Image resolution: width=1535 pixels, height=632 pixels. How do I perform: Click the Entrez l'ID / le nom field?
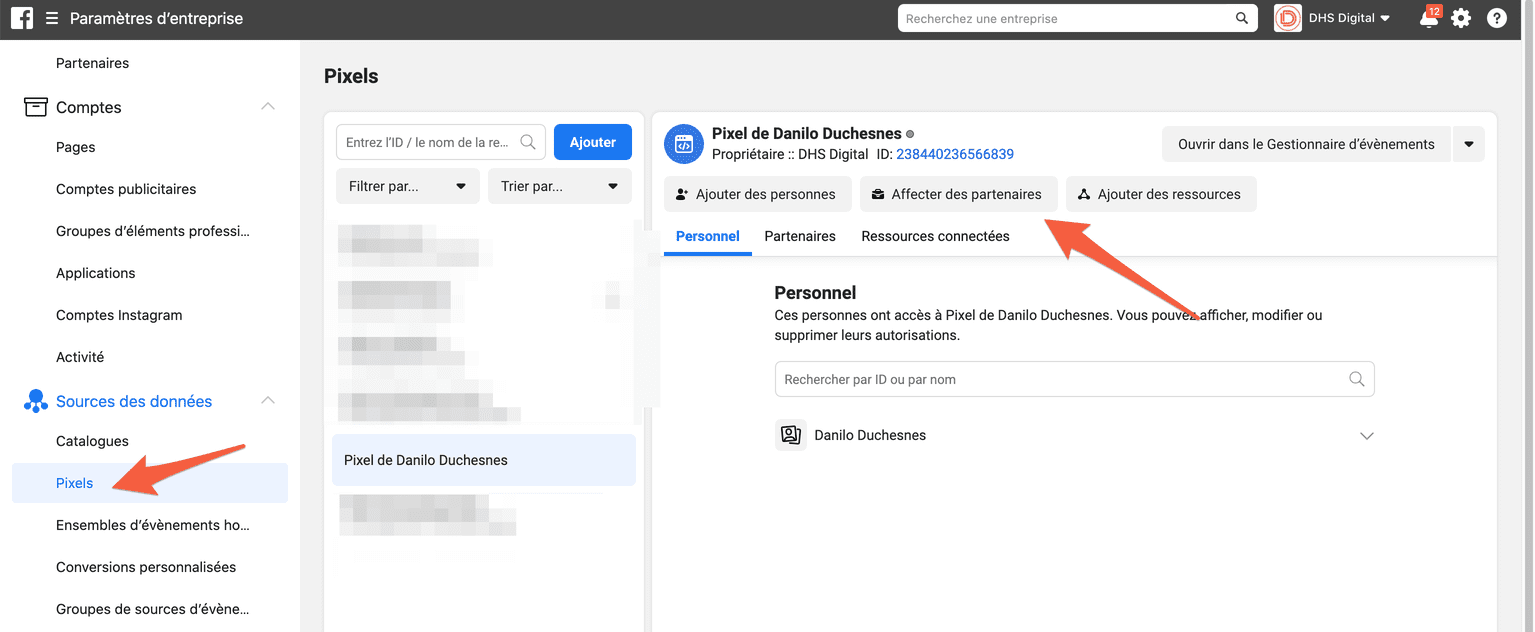pyautogui.click(x=441, y=142)
